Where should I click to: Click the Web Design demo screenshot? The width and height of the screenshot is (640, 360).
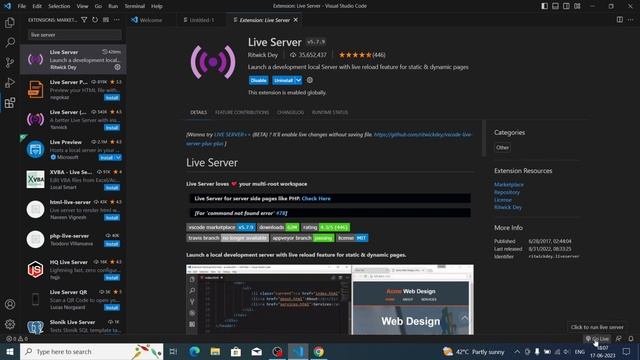coord(330,300)
